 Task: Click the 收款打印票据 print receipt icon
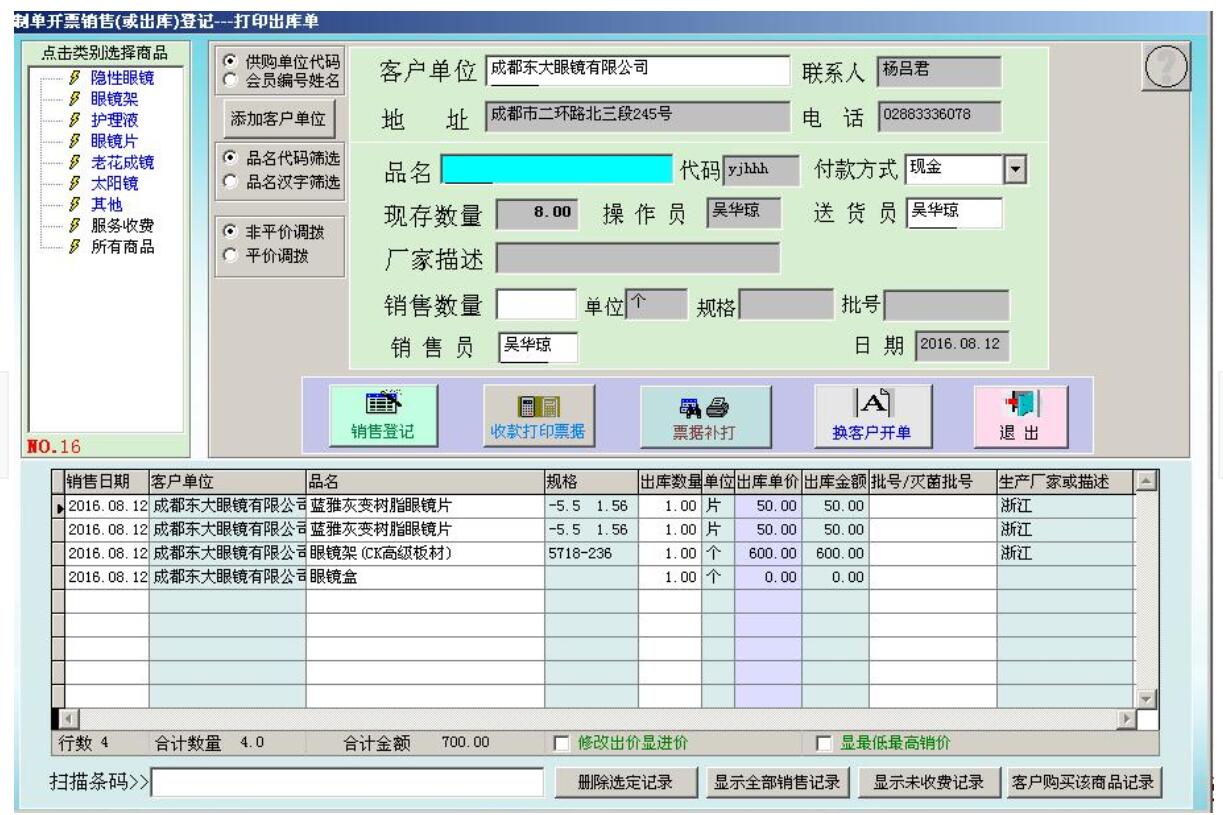click(531, 413)
